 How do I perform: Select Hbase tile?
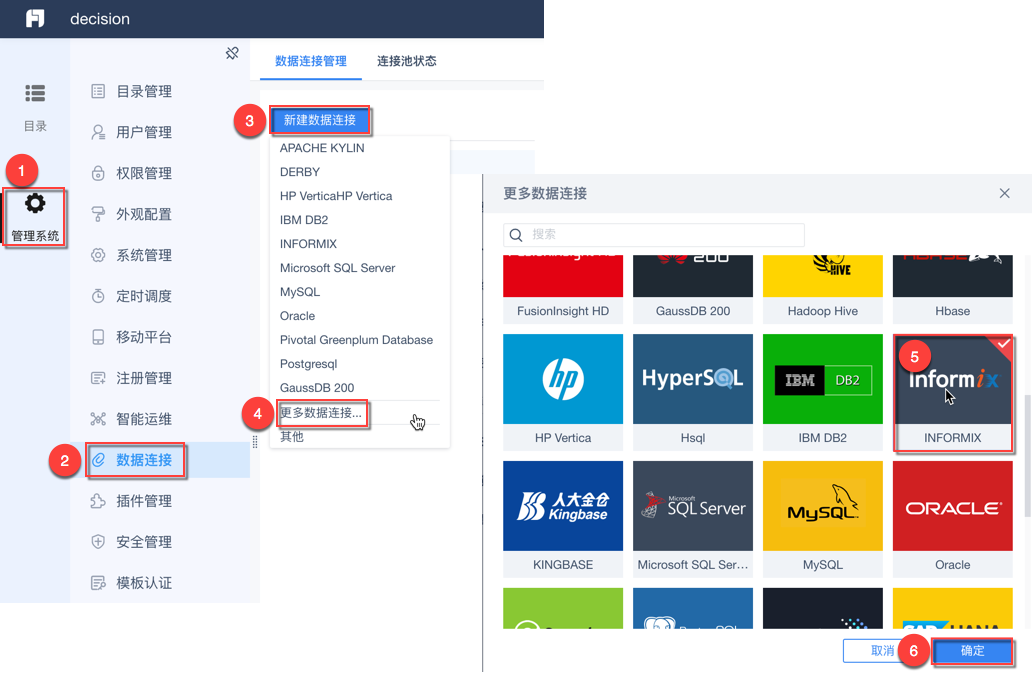pyautogui.click(x=952, y=289)
